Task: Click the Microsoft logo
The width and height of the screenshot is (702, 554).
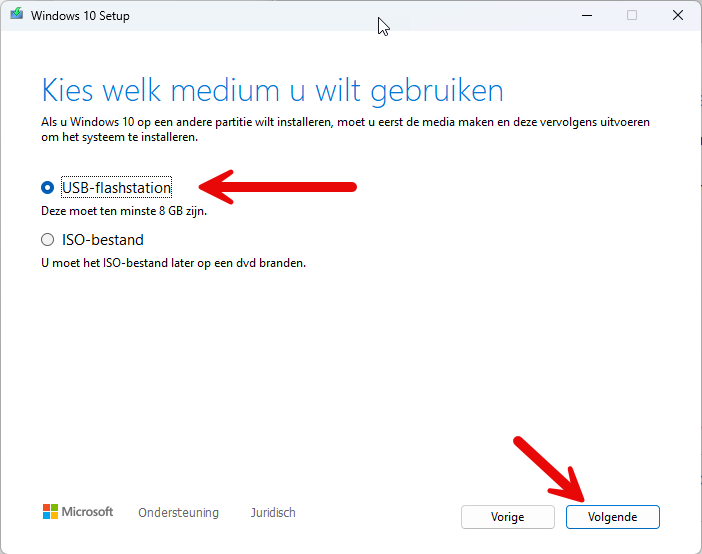Action: 78,511
